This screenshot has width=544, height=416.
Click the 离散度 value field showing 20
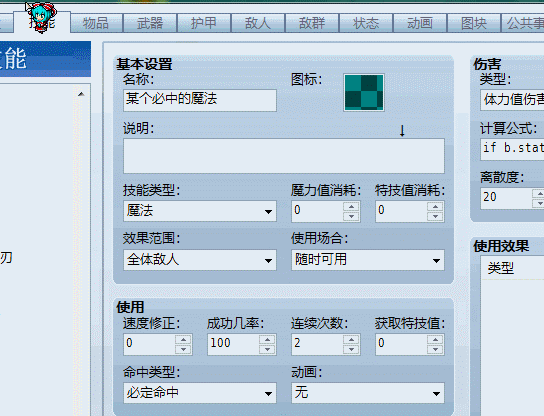coord(506,198)
